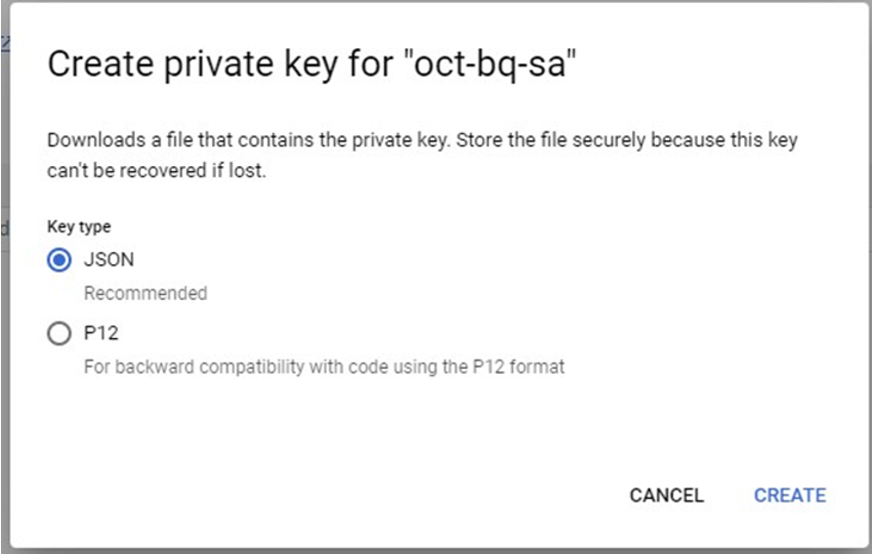Click the CREATE button
The height and width of the screenshot is (555, 873).
click(x=789, y=496)
